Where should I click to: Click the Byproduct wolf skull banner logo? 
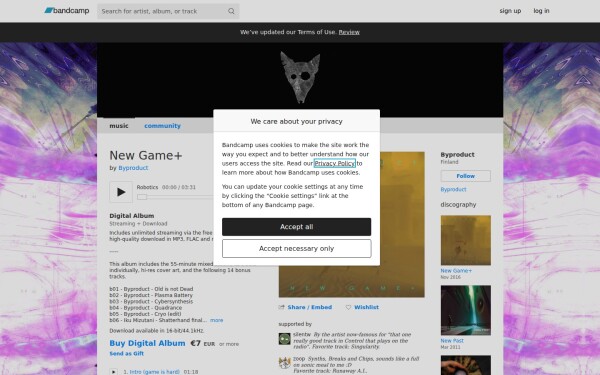click(300, 77)
